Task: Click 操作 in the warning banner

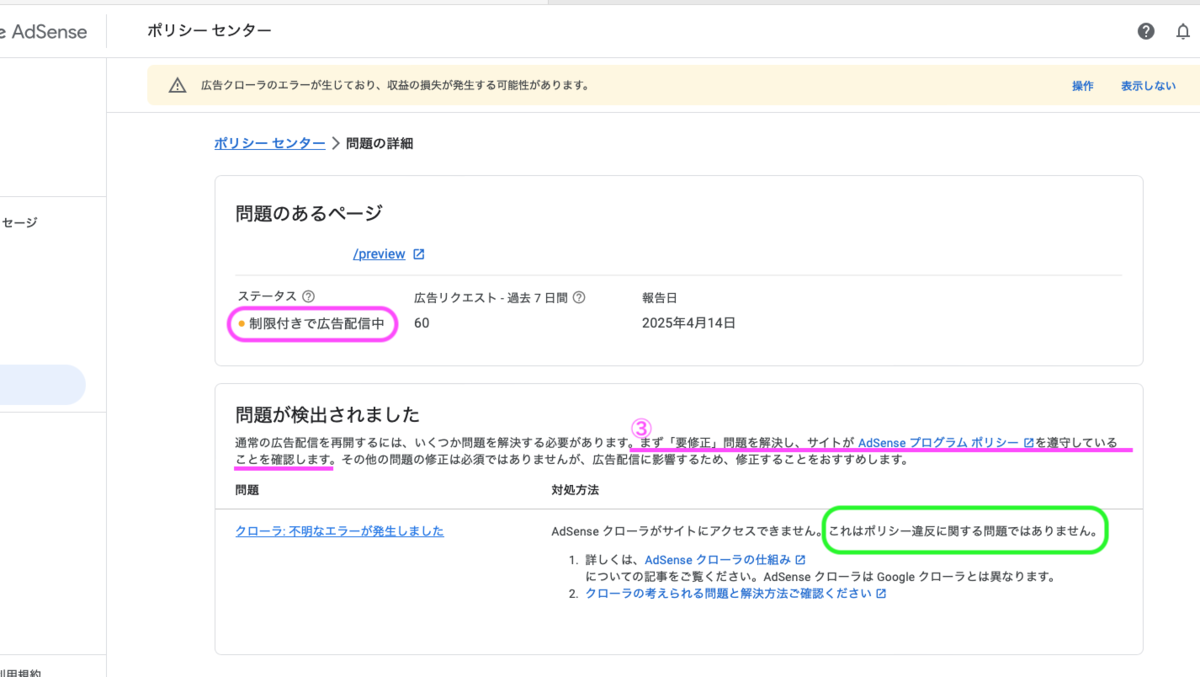Action: tap(1083, 86)
